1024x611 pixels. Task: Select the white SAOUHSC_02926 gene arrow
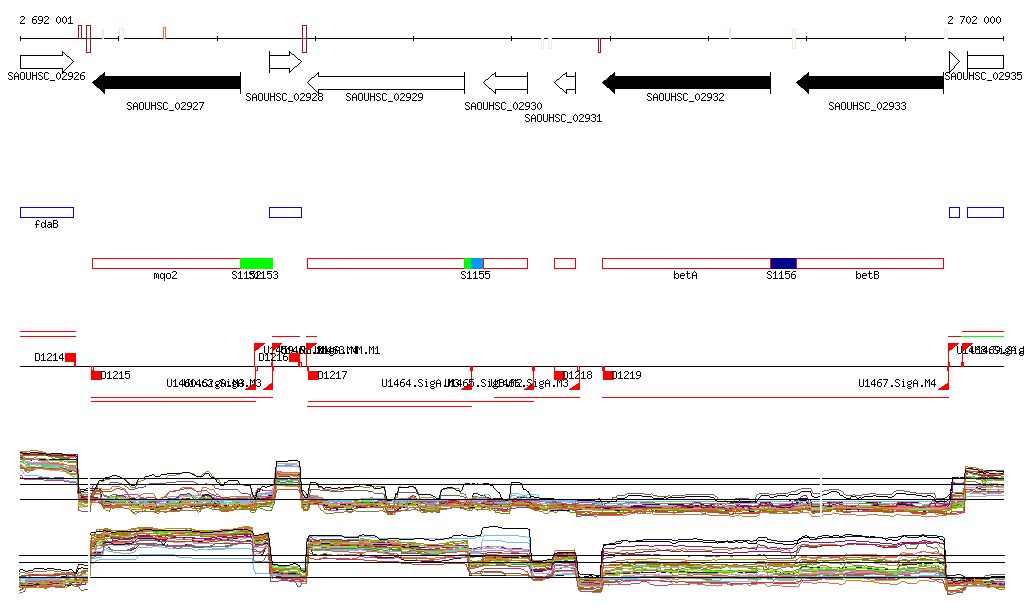(x=47, y=62)
